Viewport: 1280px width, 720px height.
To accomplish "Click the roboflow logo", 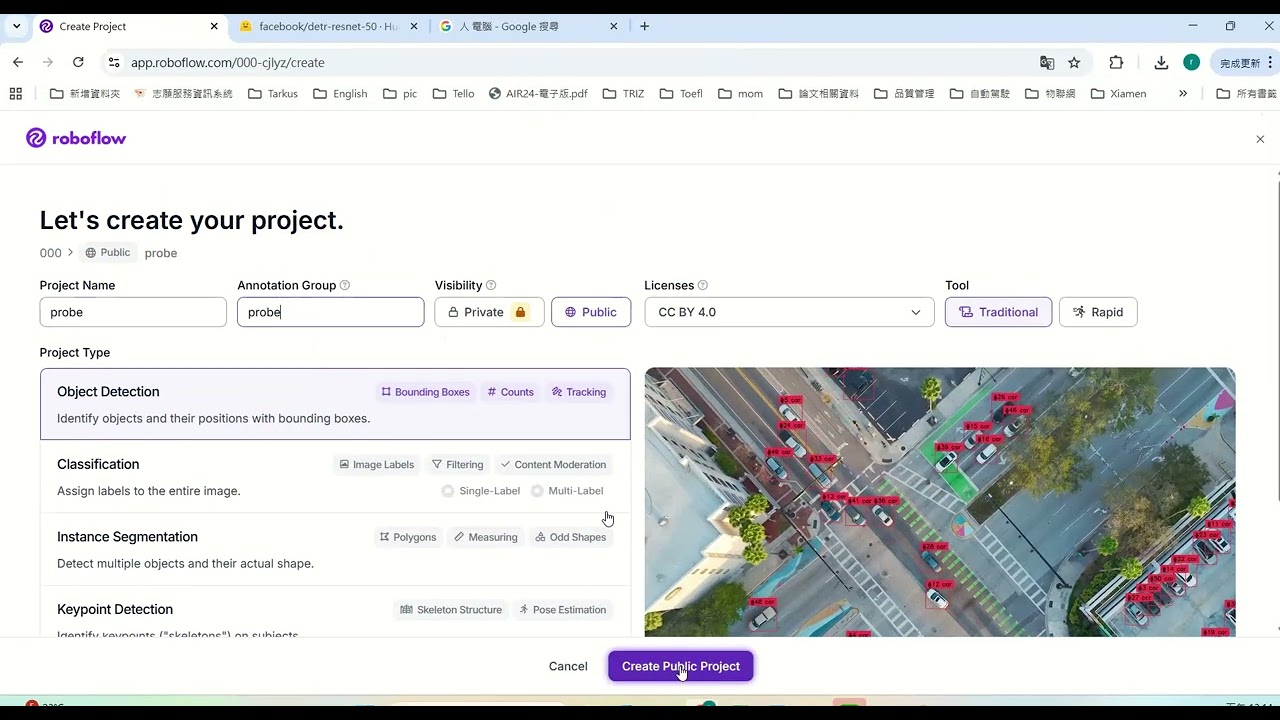I will [x=76, y=138].
